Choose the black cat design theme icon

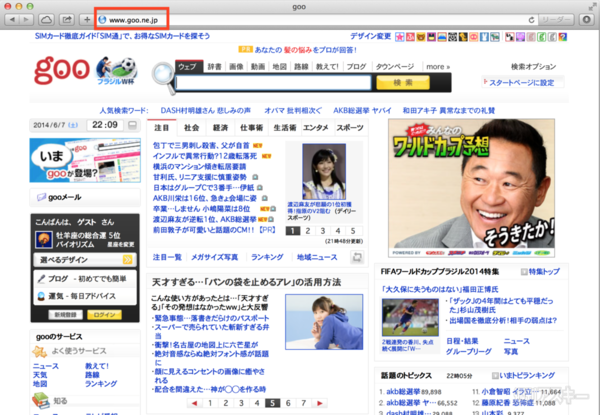tap(431, 37)
